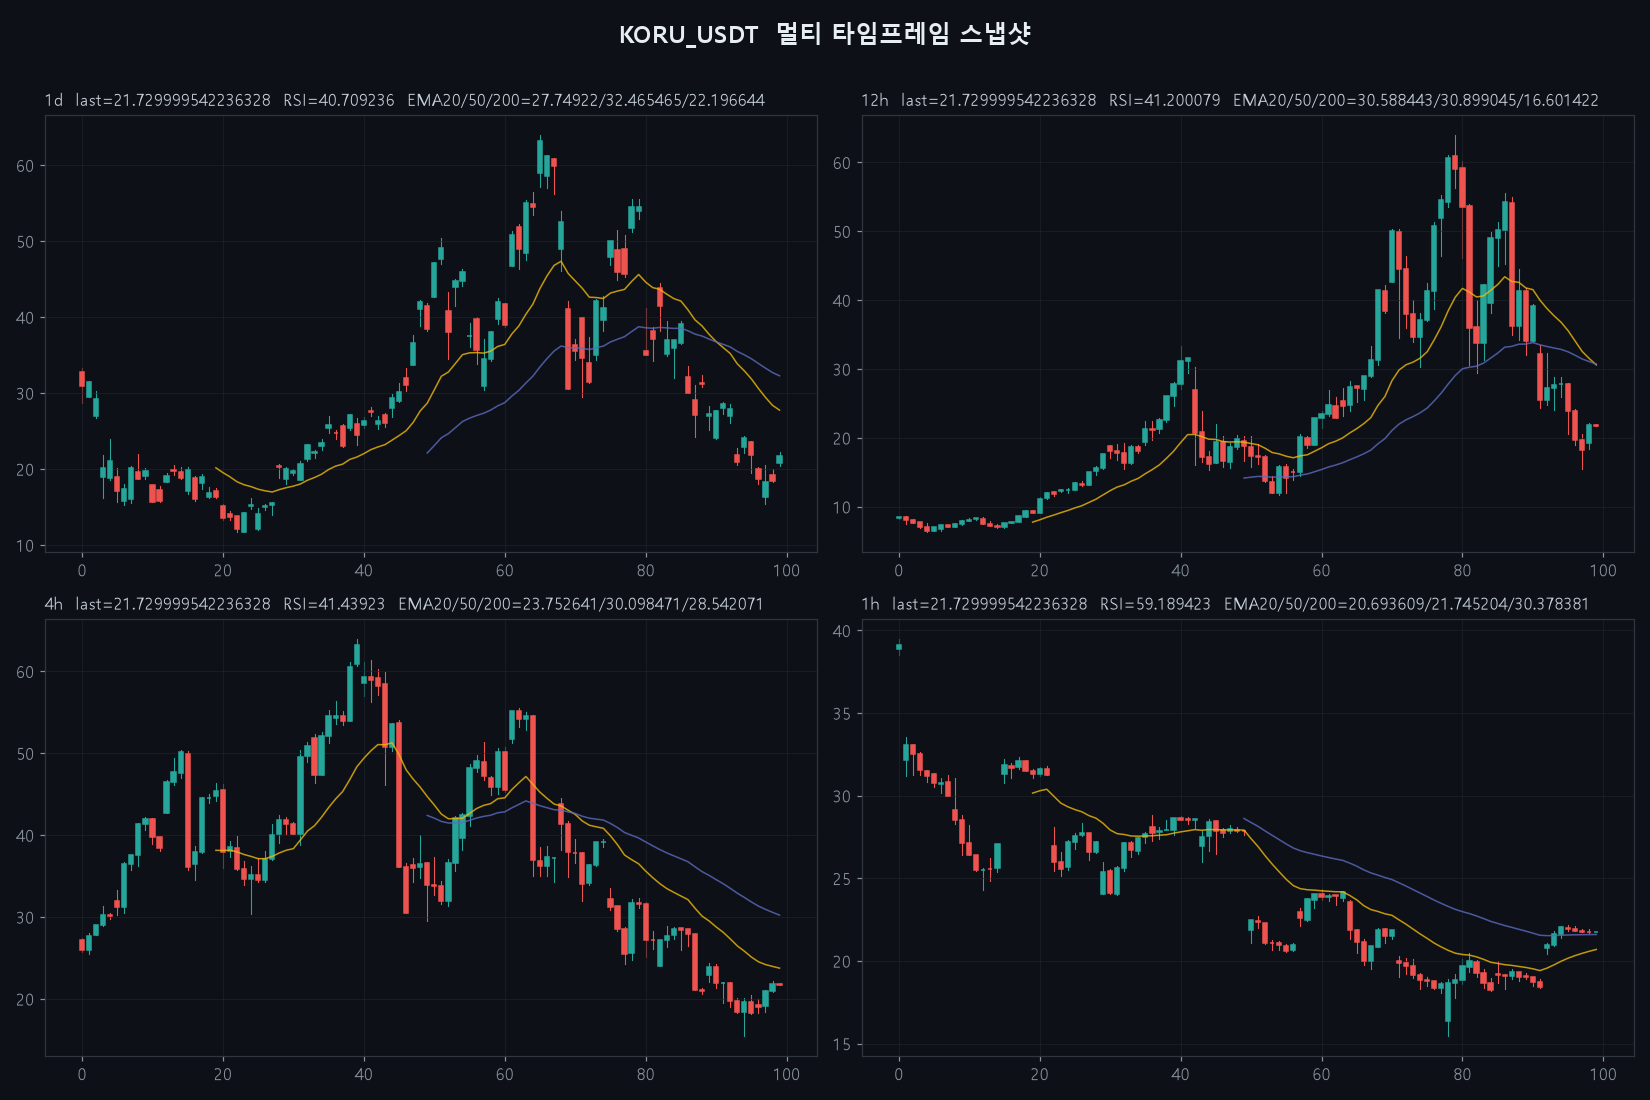Viewport: 1650px width, 1100px height.
Task: Click x-axis label 40 on the 12h chart
Action: (x=1180, y=570)
